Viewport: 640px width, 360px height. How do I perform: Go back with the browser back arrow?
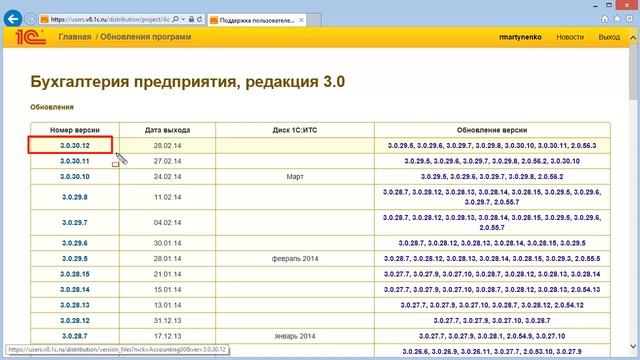13,19
